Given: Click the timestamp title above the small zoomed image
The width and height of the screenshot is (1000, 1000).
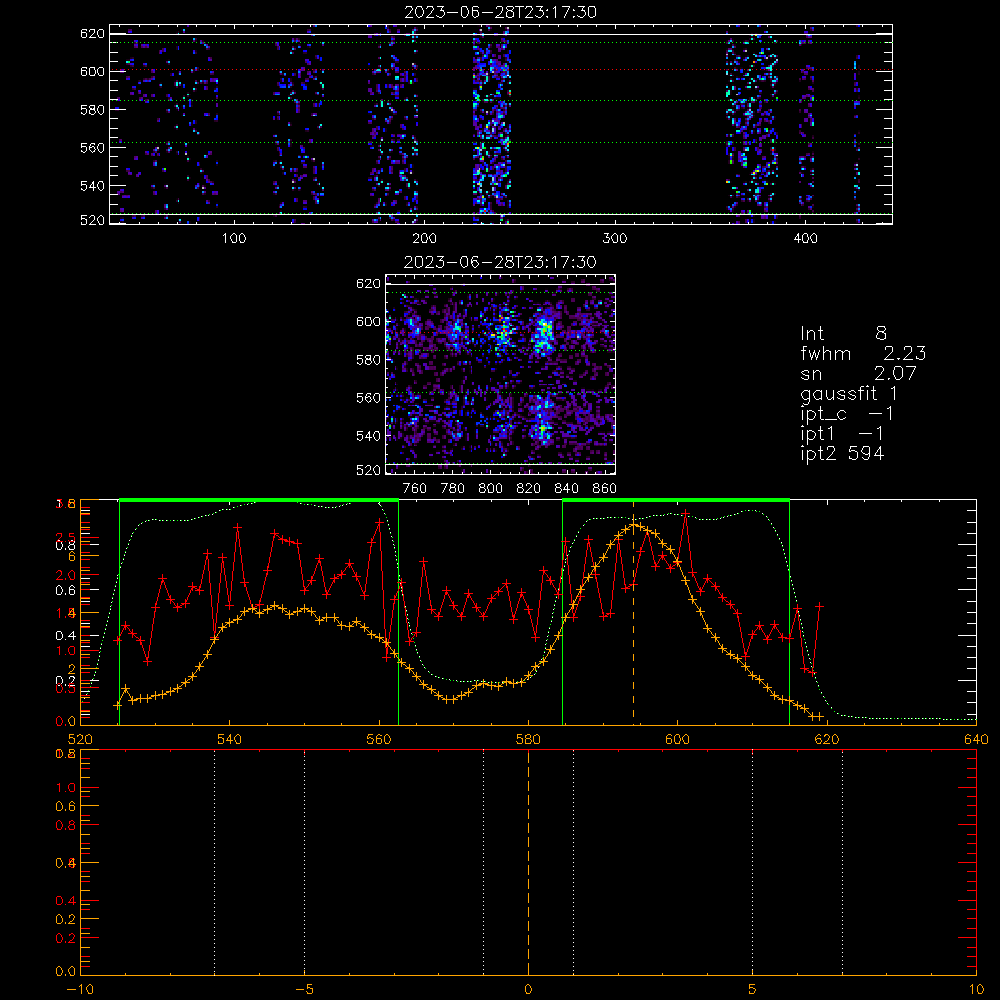Looking at the screenshot, I should (x=500, y=262).
